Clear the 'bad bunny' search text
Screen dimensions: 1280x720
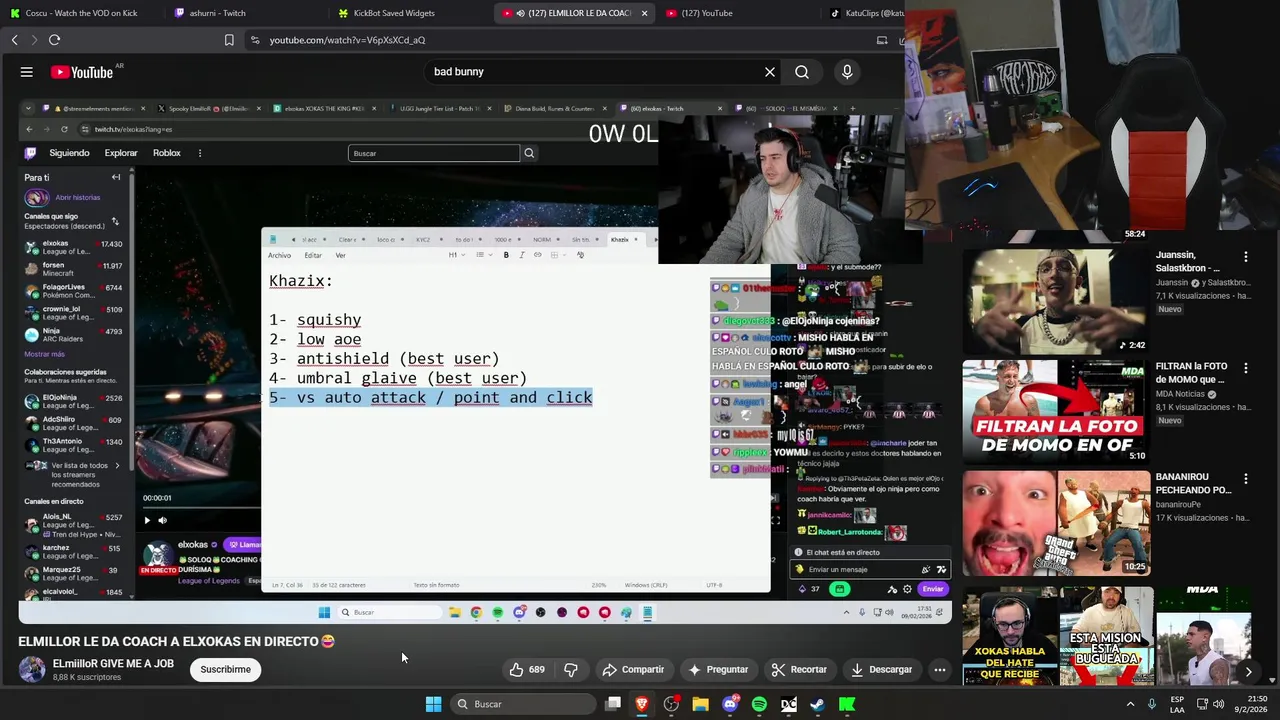click(770, 72)
